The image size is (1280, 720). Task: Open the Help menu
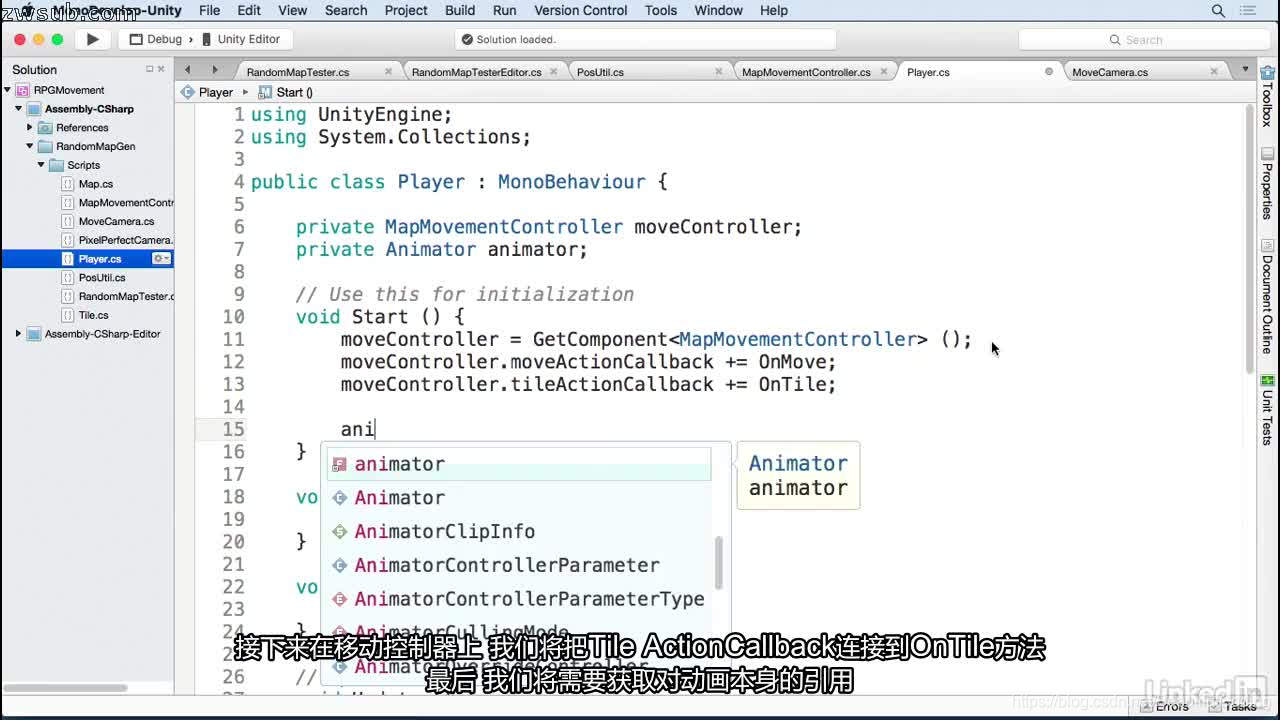pyautogui.click(x=774, y=10)
